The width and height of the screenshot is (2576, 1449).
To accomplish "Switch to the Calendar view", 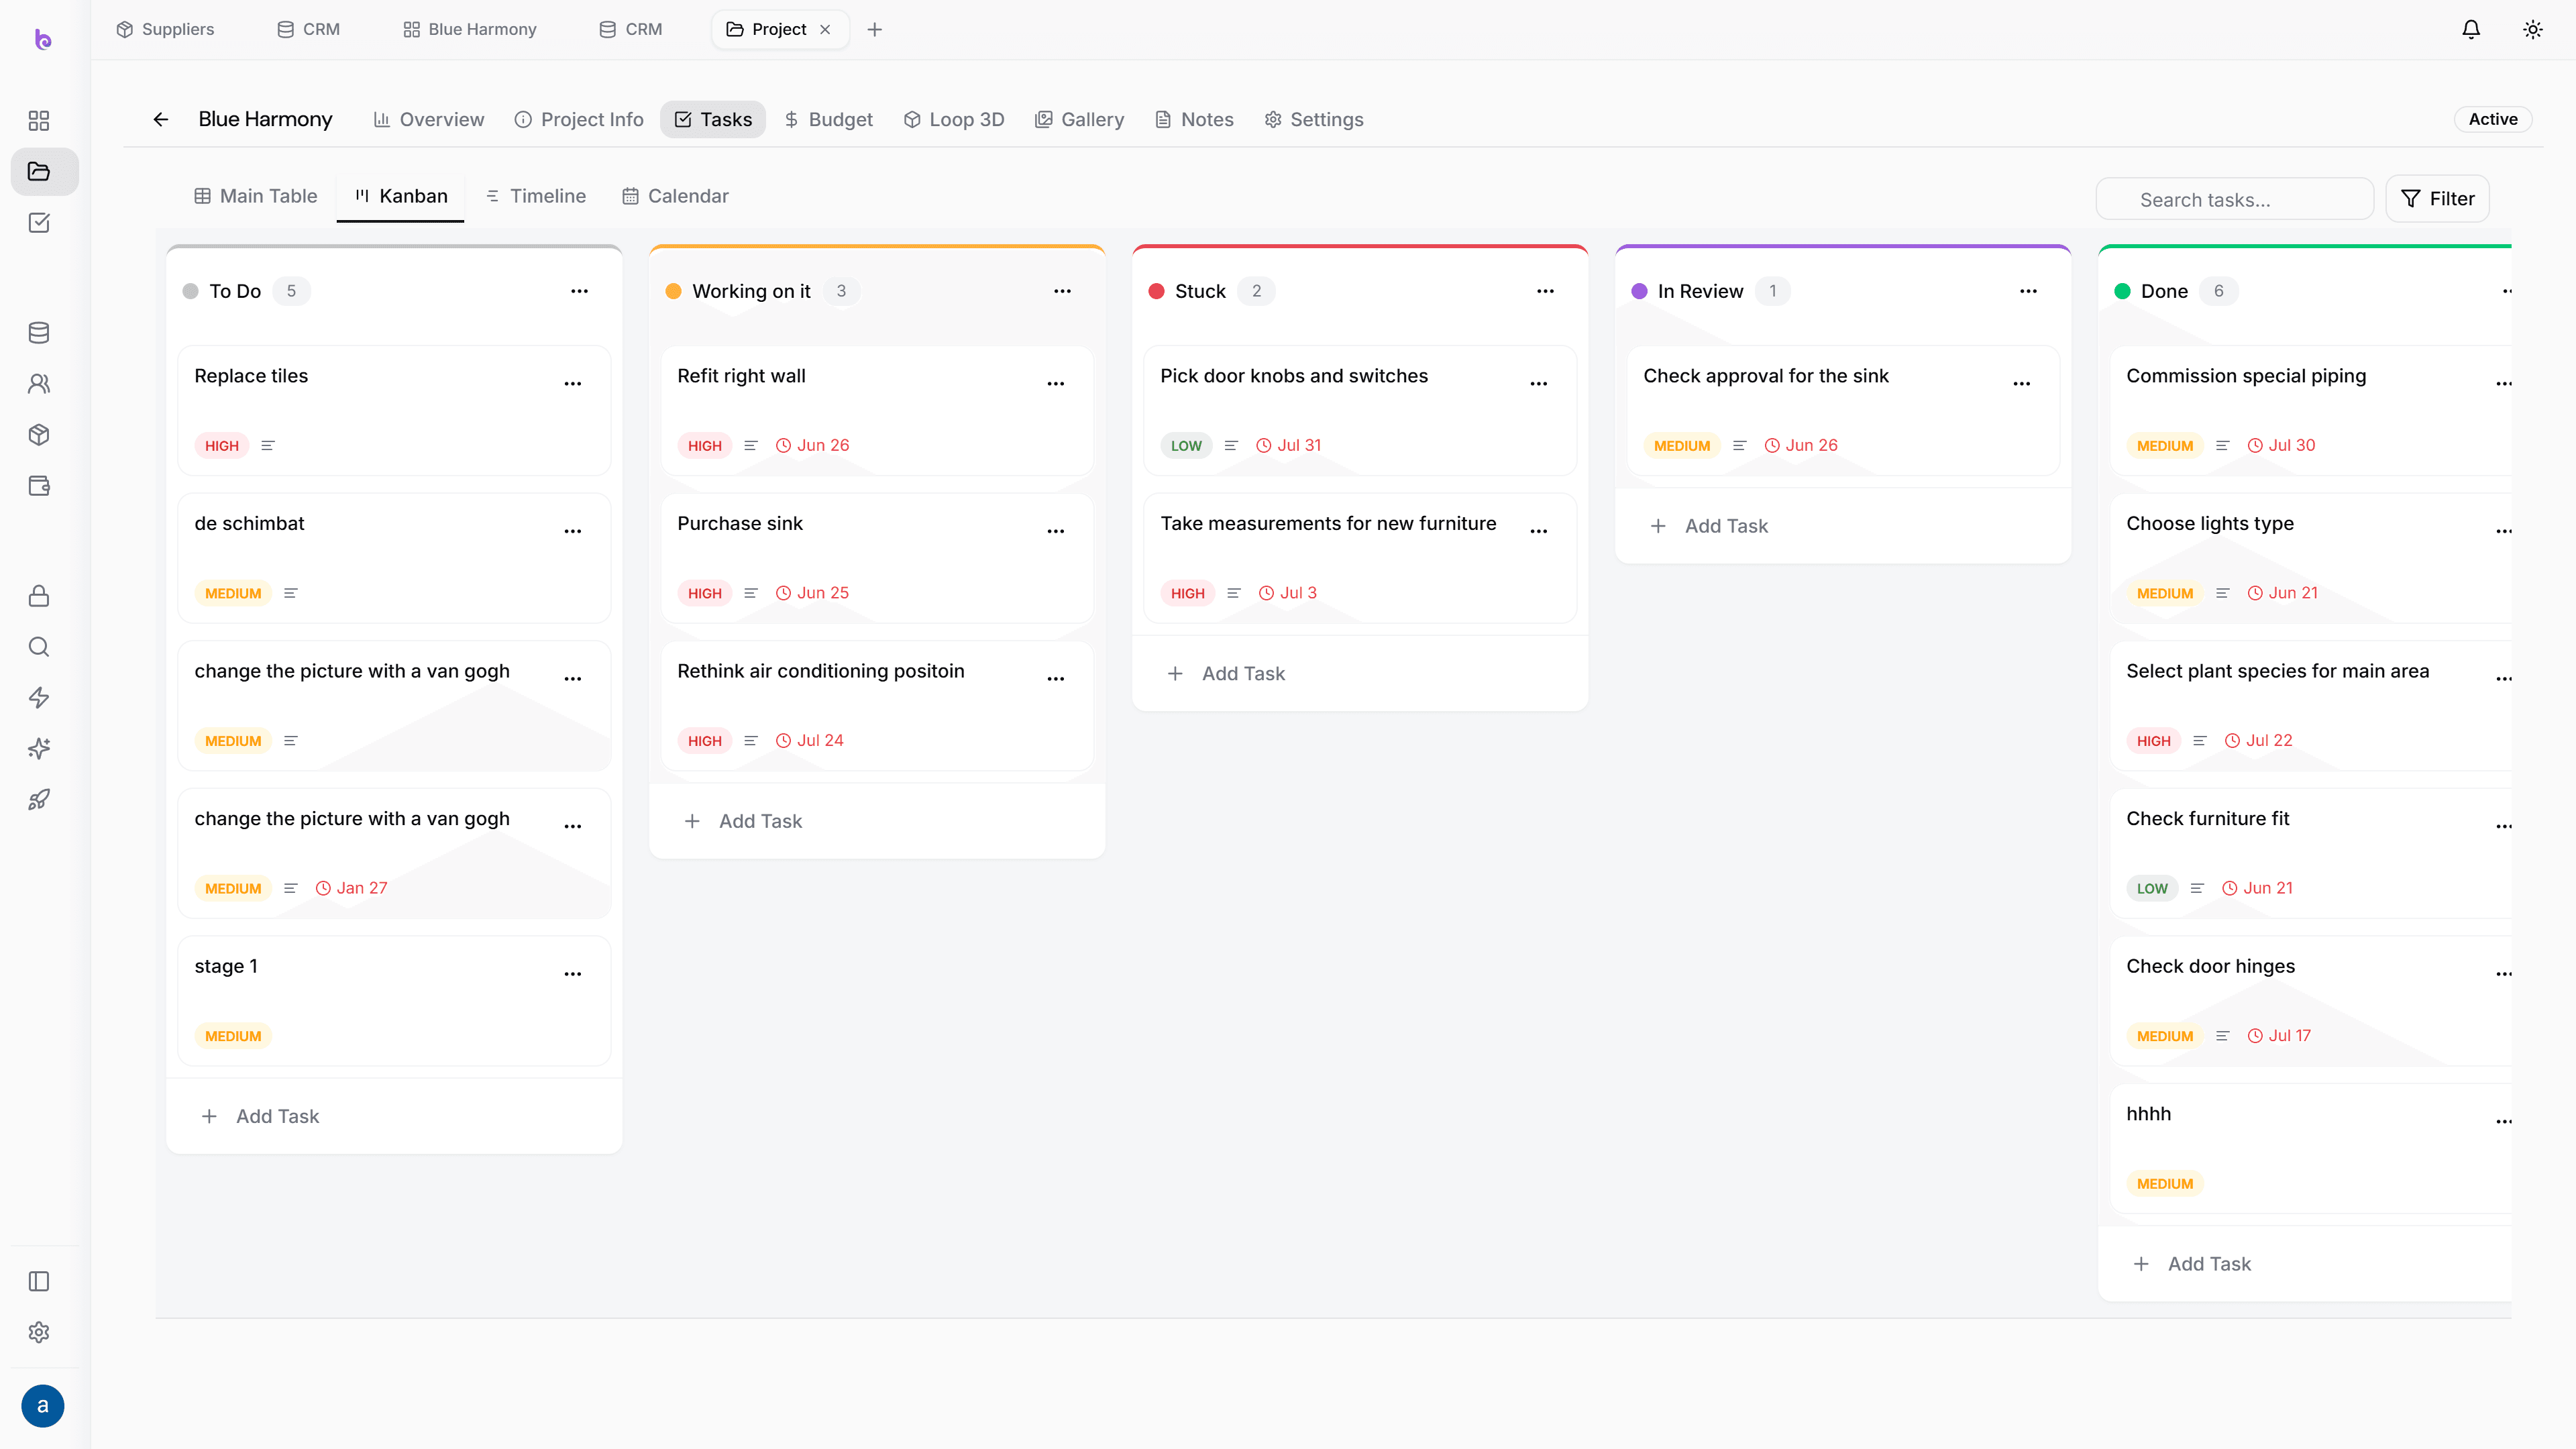I will 676,197.
